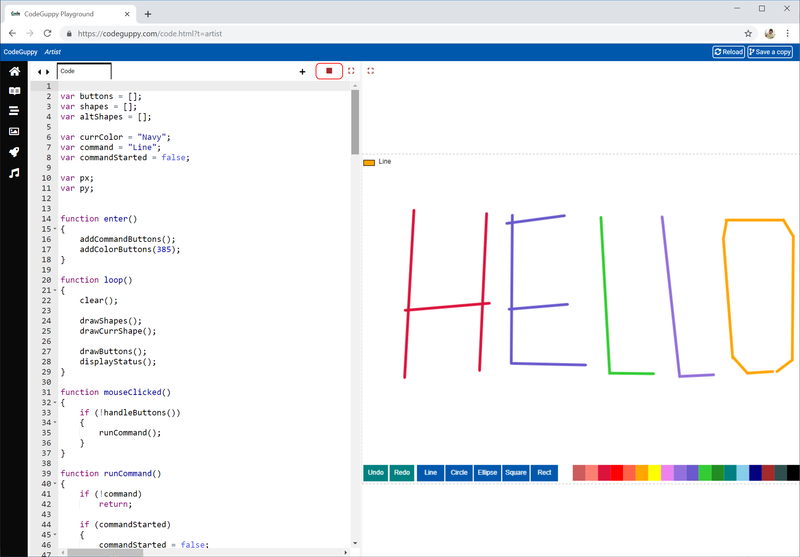
Task: Add a new code page with plus icon
Action: [x=302, y=72]
